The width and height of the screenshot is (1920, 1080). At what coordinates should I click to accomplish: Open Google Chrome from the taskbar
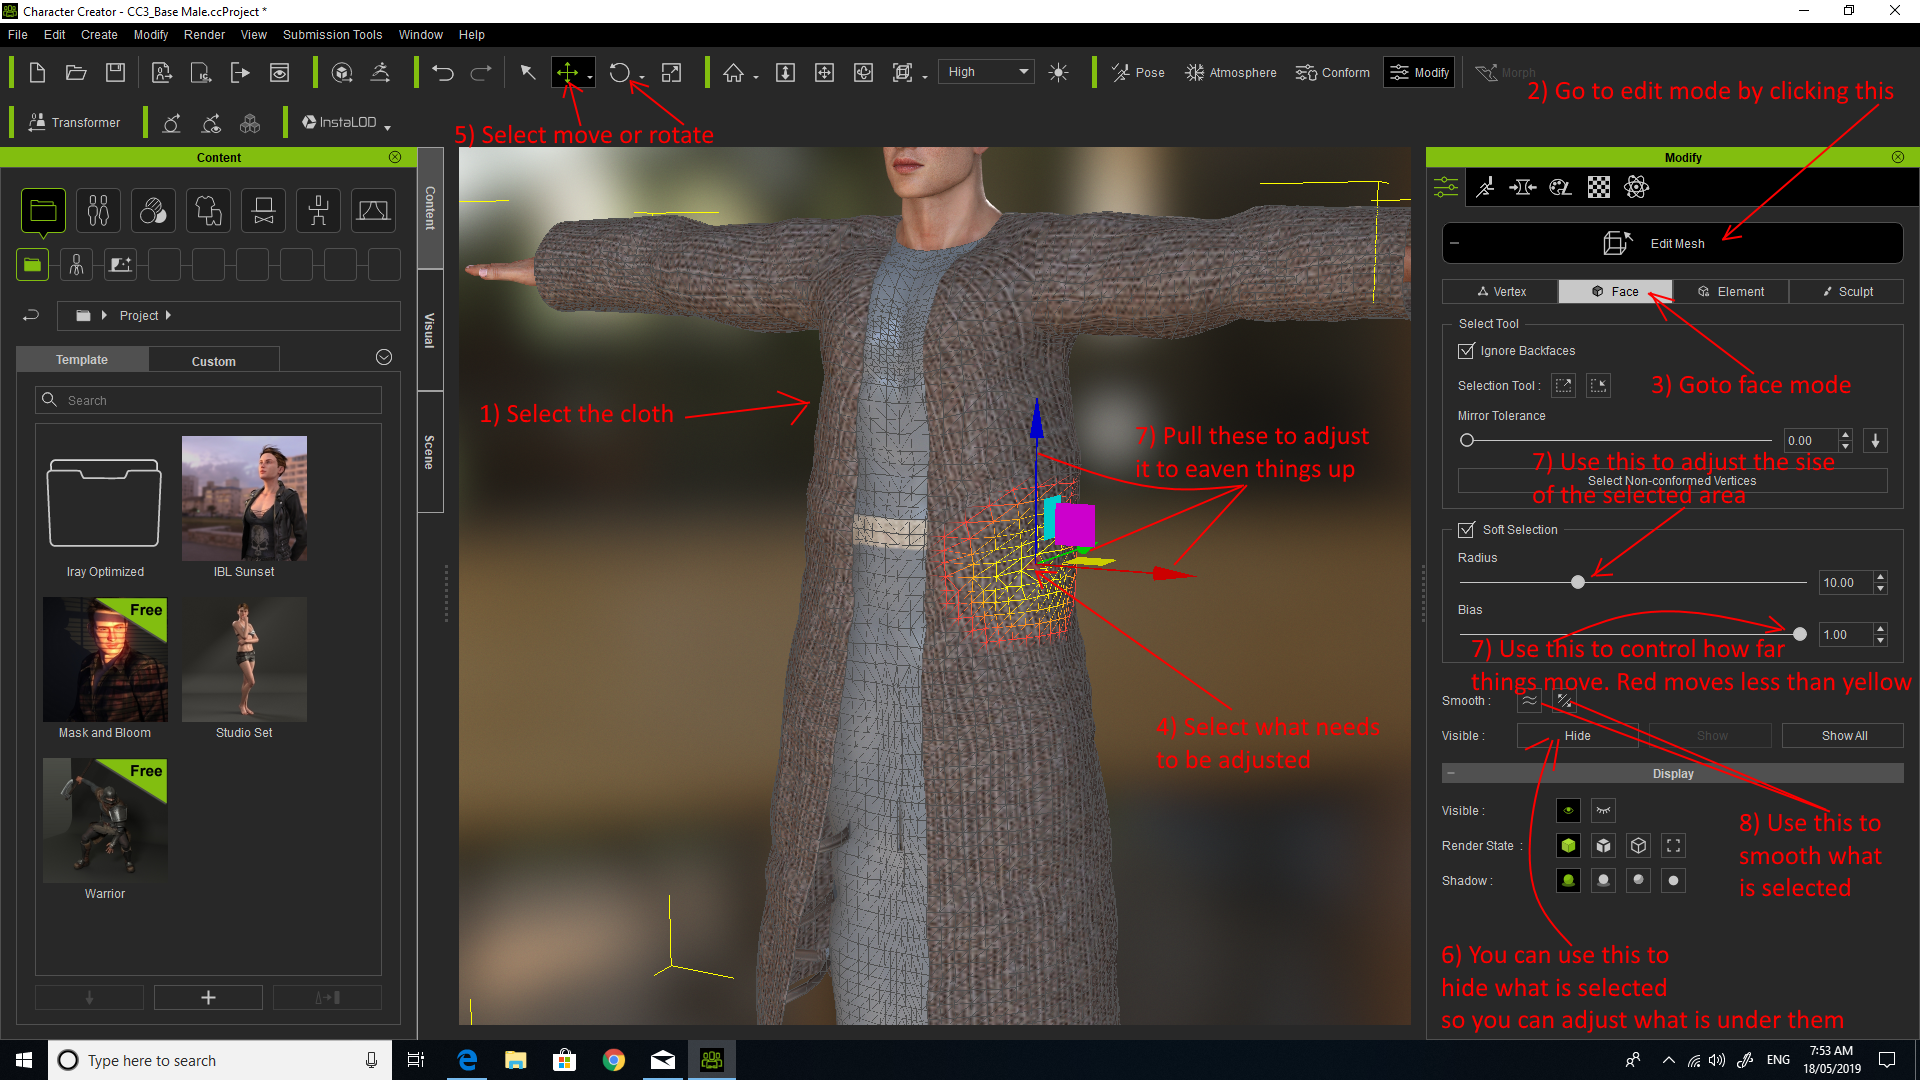click(x=614, y=1060)
